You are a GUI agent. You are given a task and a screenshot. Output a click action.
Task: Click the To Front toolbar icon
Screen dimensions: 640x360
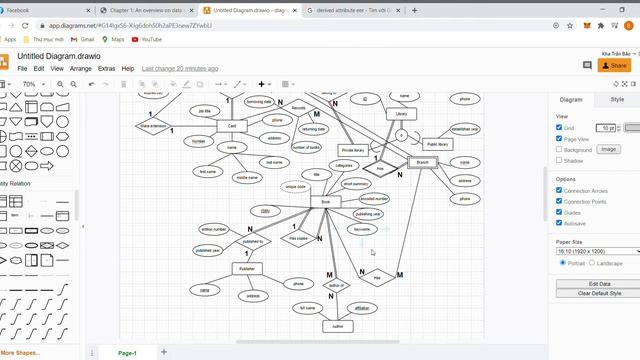click(x=142, y=84)
